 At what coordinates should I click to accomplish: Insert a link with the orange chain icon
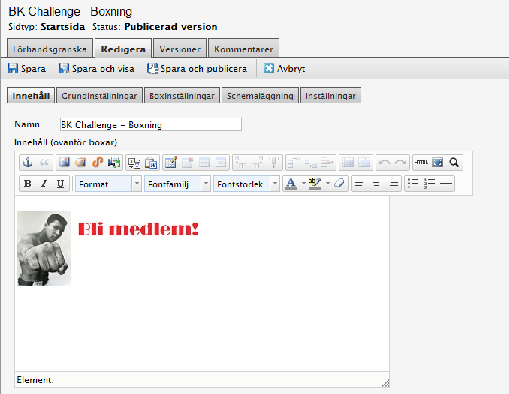click(97, 162)
